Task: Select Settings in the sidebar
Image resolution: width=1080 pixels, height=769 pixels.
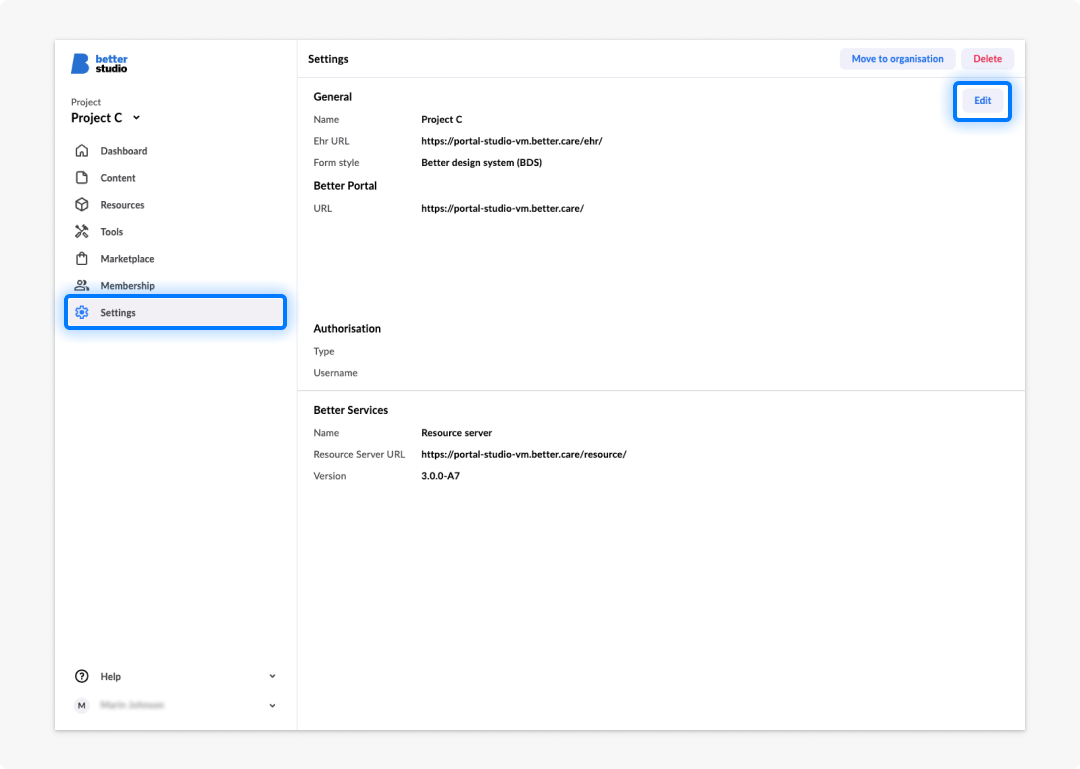Action: click(175, 312)
